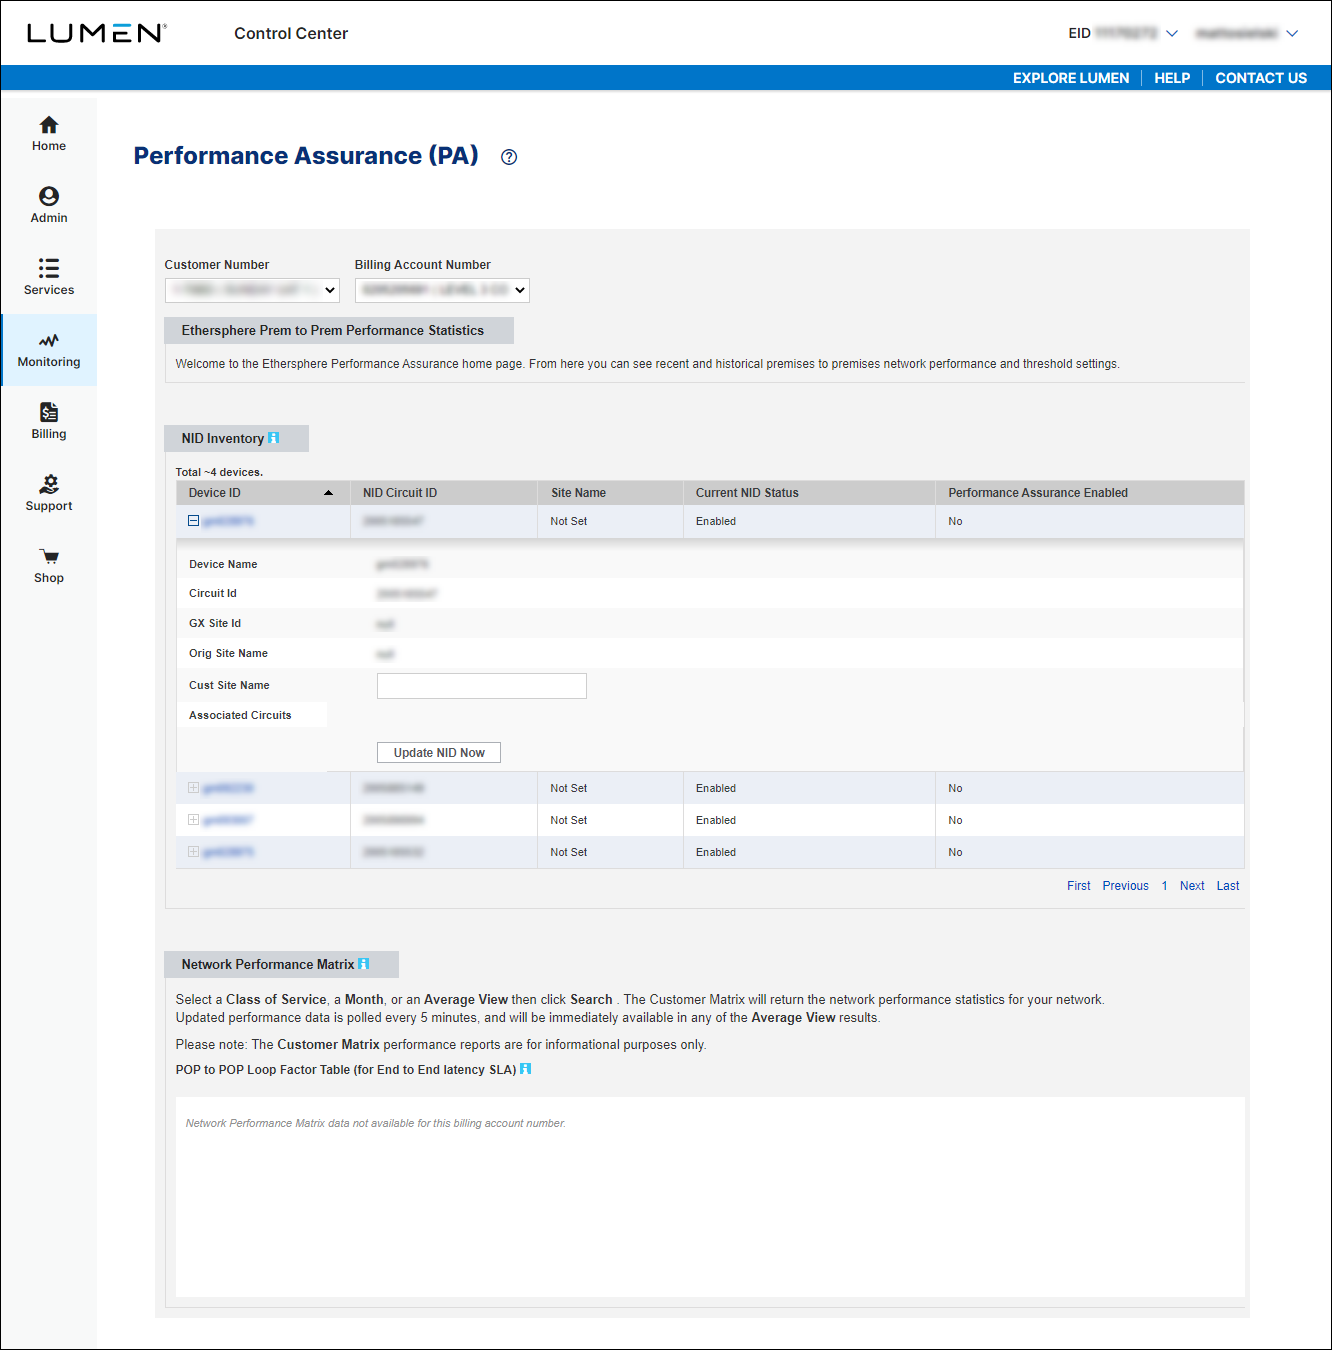Click the page number 1 in pagination
The image size is (1332, 1350).
coord(1165,886)
